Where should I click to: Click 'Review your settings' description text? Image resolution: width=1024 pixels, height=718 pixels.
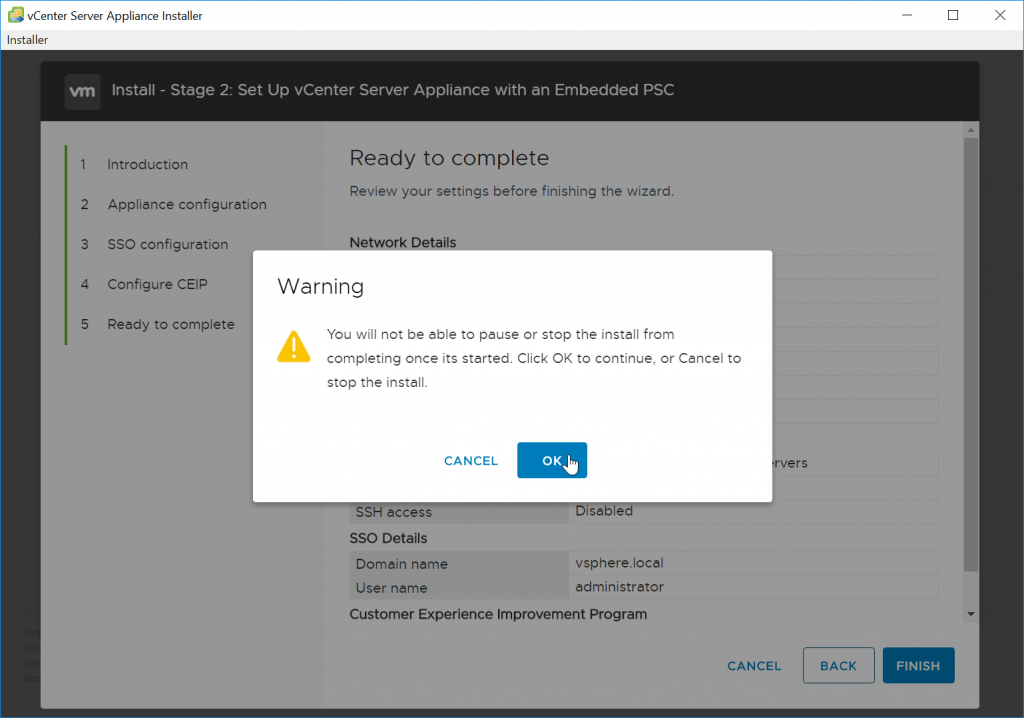click(x=511, y=191)
